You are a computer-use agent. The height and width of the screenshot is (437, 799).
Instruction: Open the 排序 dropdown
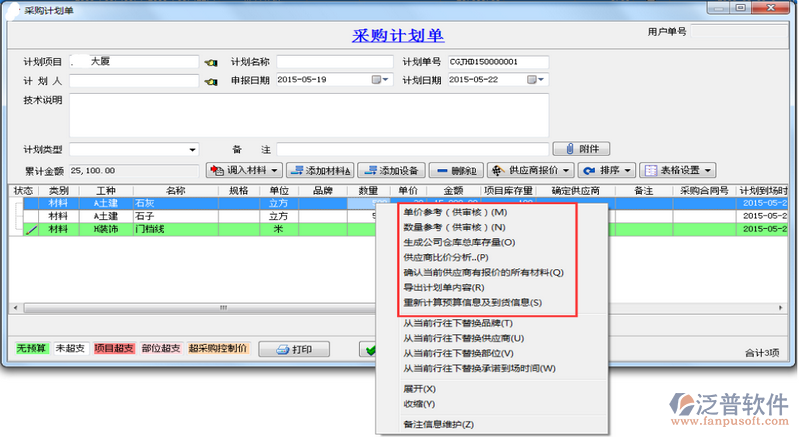click(x=607, y=170)
